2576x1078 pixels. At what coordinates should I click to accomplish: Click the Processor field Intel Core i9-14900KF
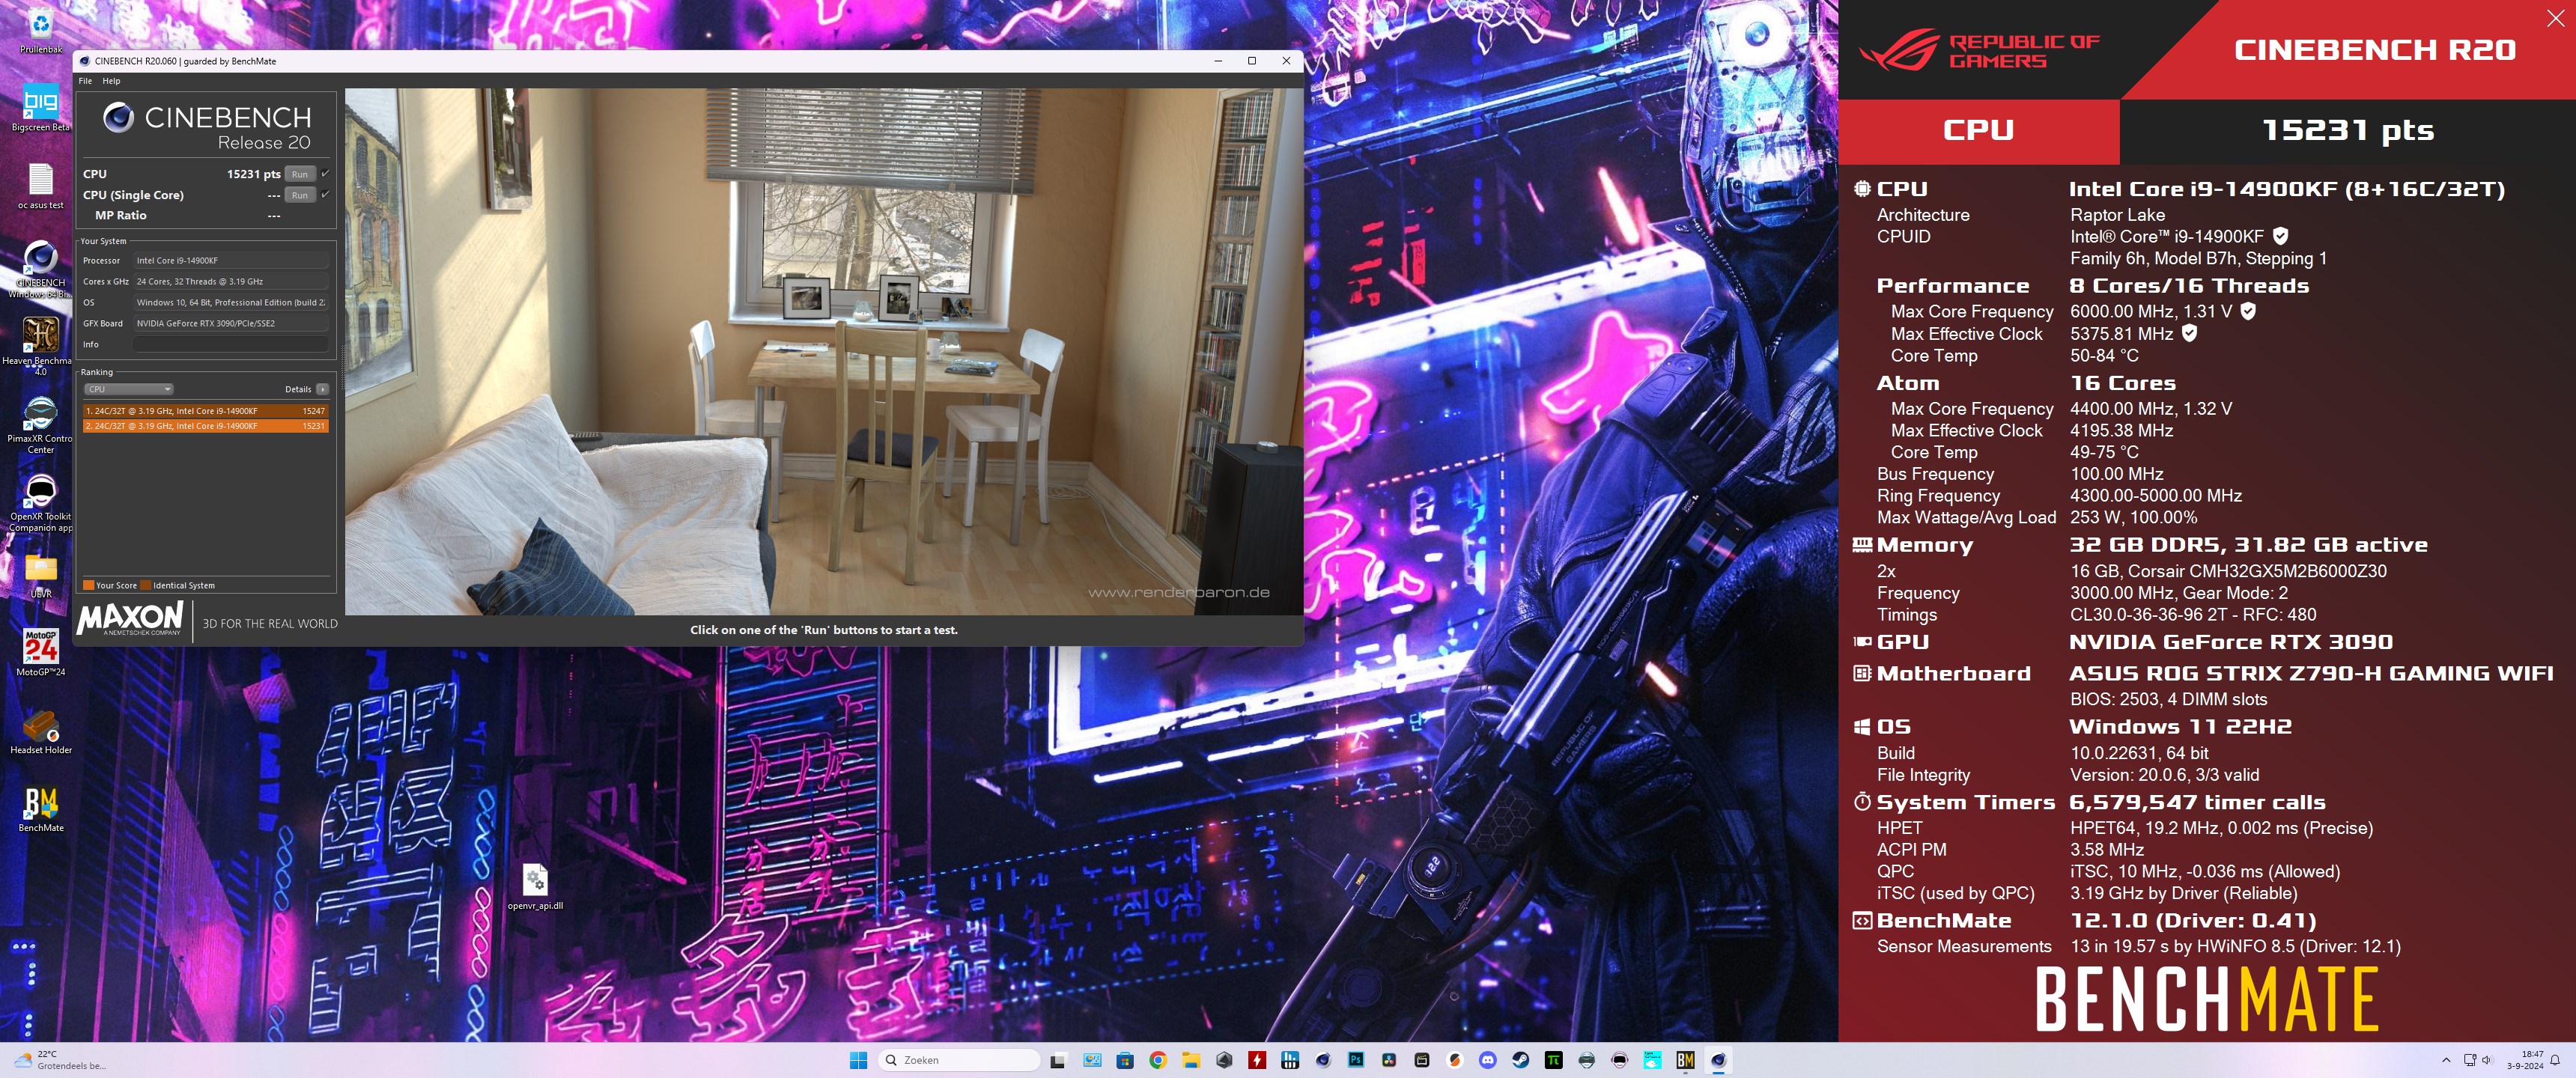pyautogui.click(x=231, y=260)
